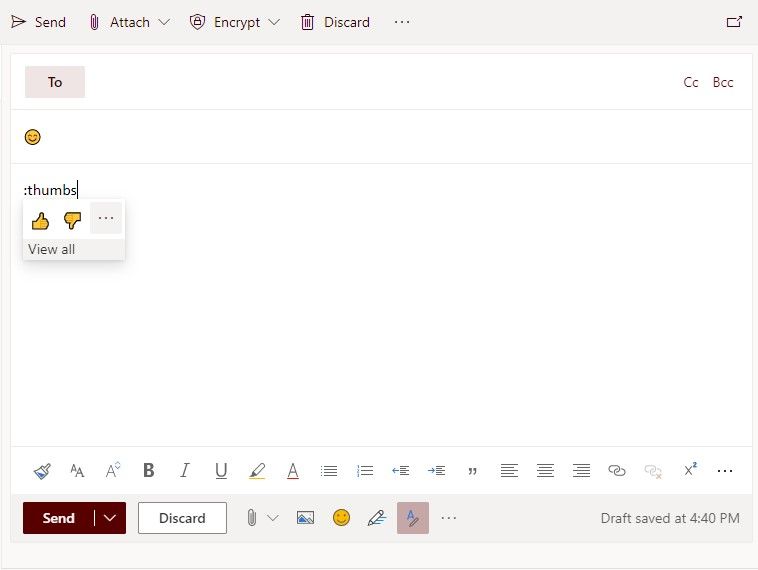Click the To recipients button

(x=55, y=82)
